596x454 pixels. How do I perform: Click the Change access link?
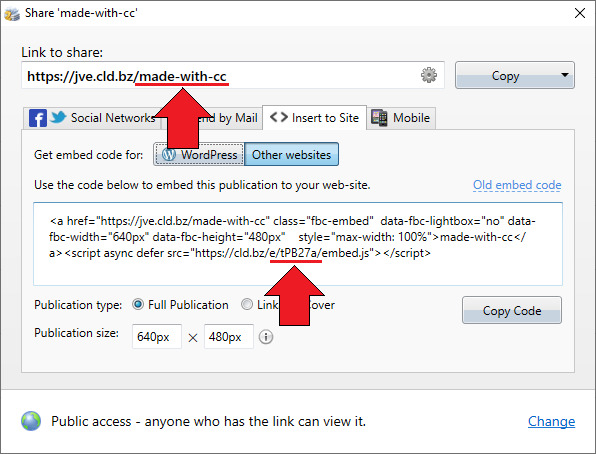point(551,421)
